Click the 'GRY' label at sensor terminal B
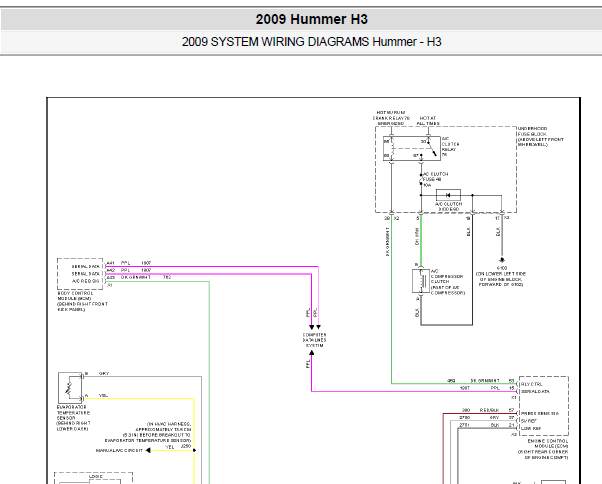602x484 pixels. [104, 373]
